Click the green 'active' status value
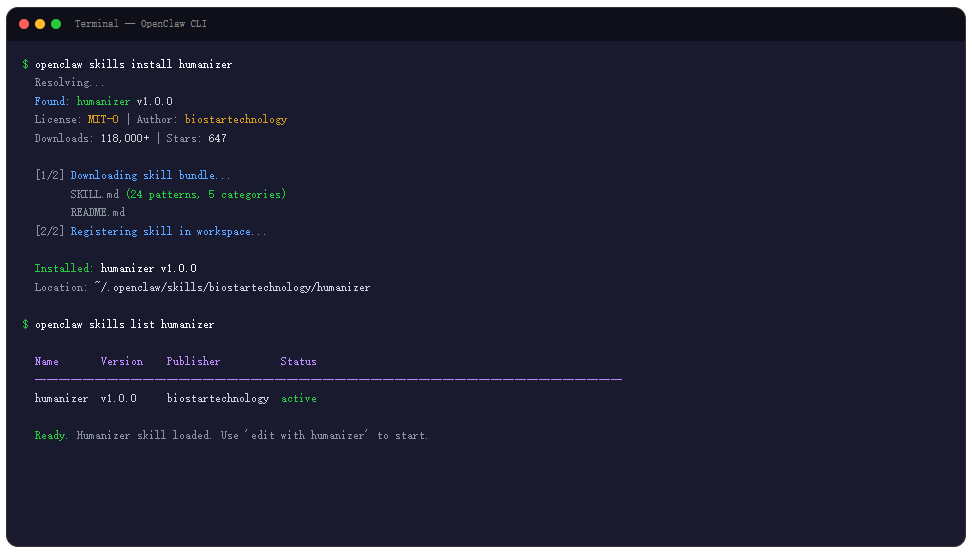Image resolution: width=972 pixels, height=552 pixels. click(299, 398)
